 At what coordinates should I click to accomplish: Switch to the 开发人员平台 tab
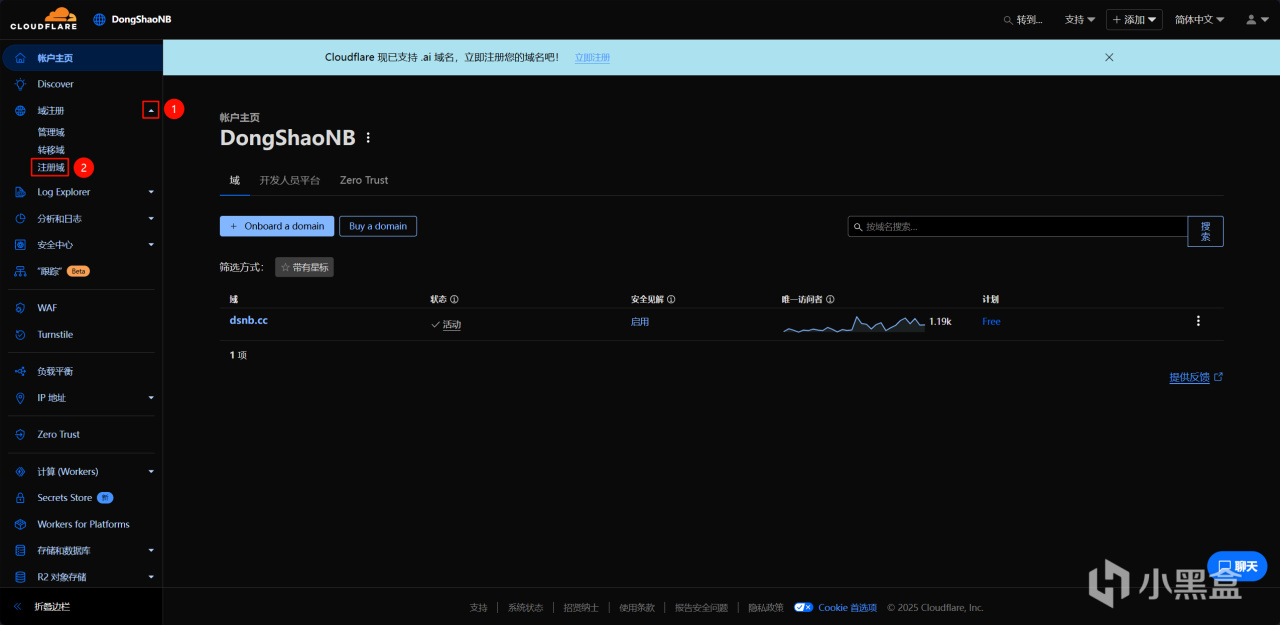(290, 180)
